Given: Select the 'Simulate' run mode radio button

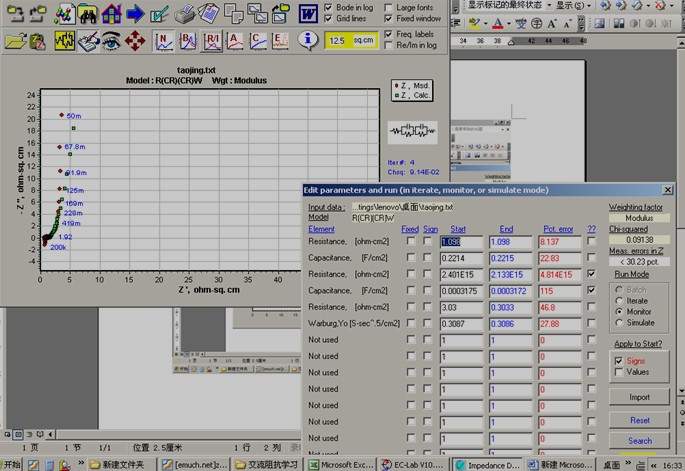Looking at the screenshot, I should point(619,323).
